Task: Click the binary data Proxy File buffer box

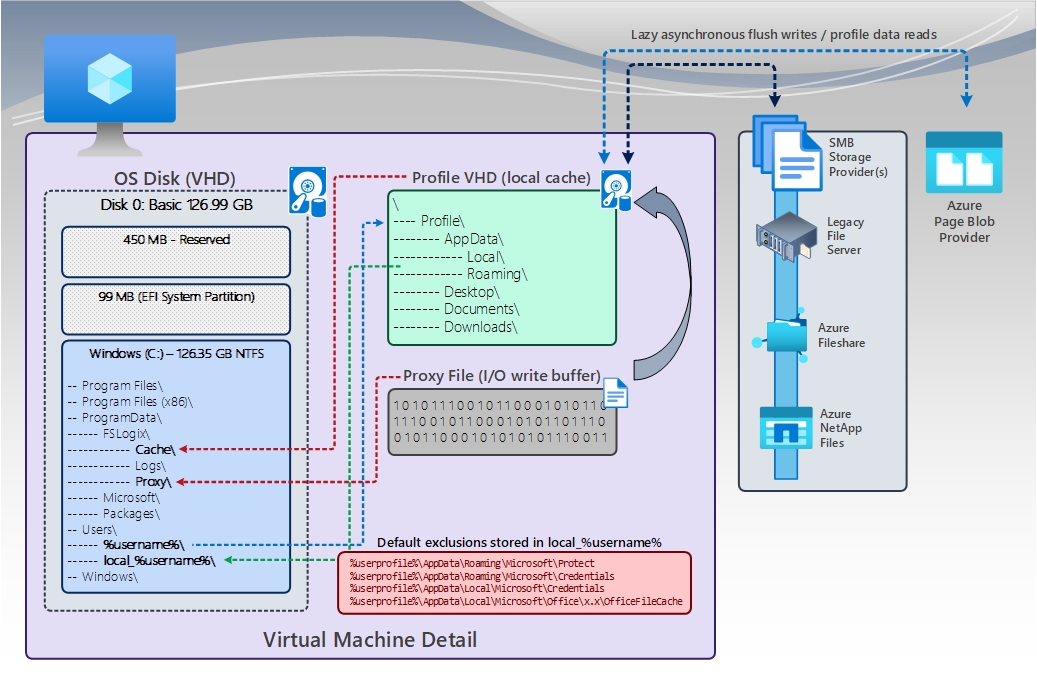Action: point(502,421)
